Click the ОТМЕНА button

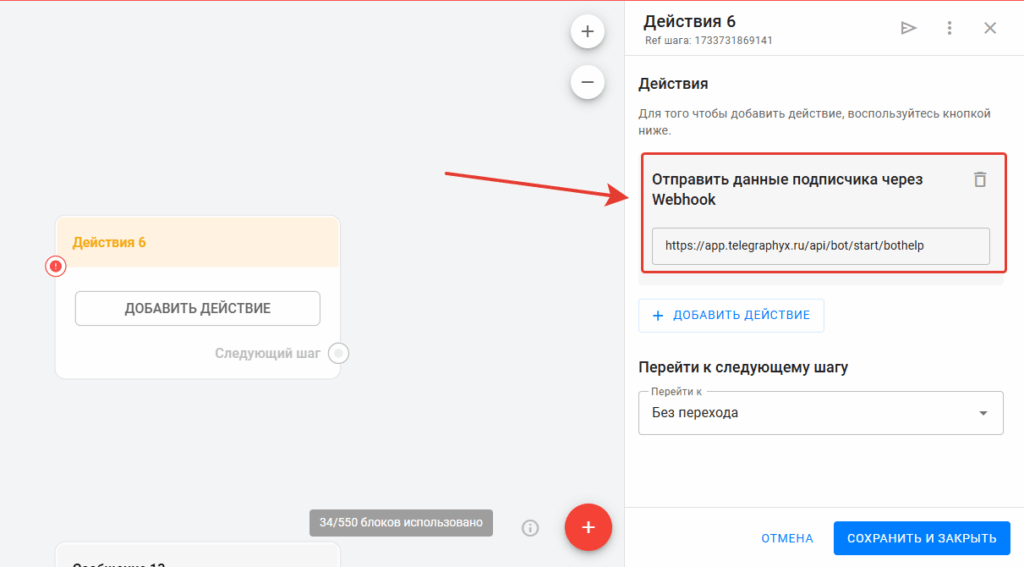[x=787, y=538]
